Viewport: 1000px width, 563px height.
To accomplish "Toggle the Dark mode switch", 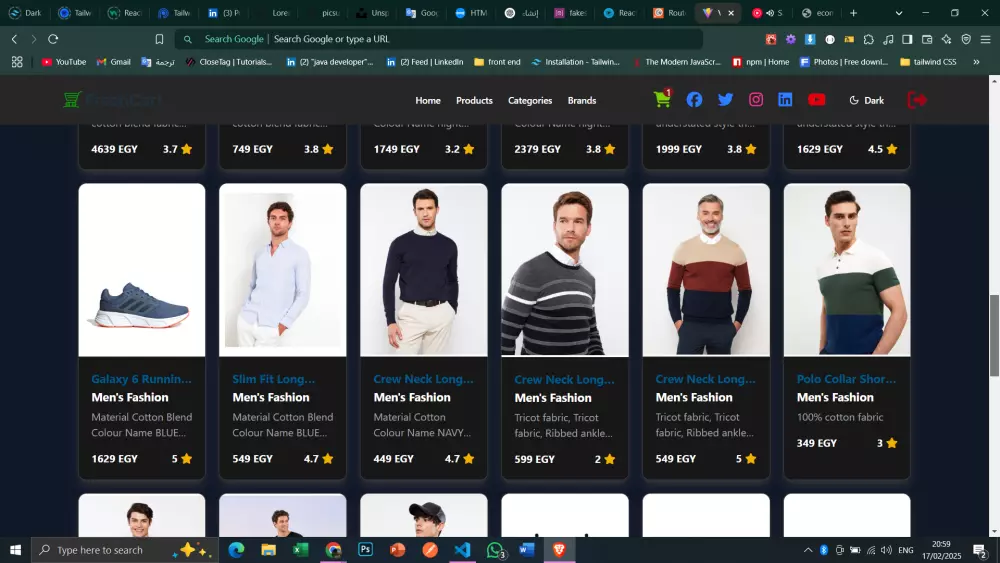I will coord(867,100).
